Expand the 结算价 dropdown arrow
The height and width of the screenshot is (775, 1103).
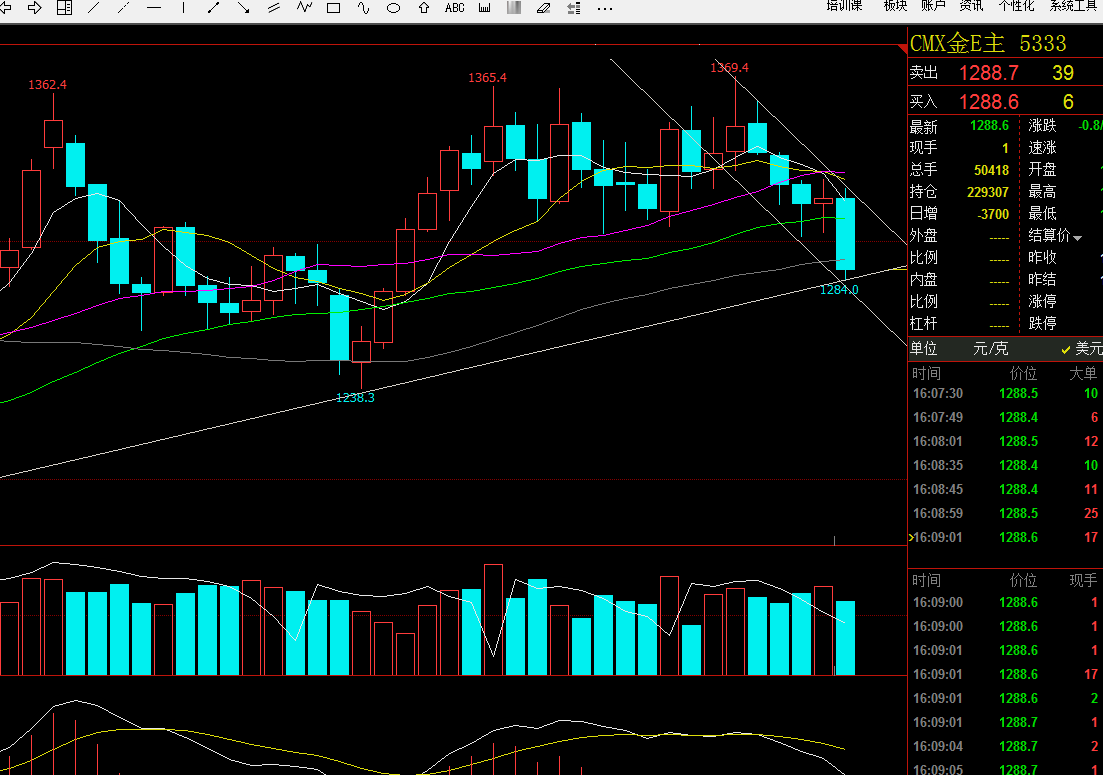click(x=1077, y=237)
